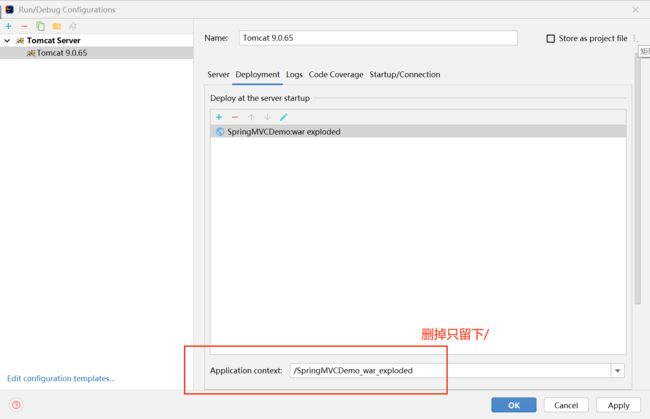The image size is (650, 419).
Task: Move artifact up arrow icon
Action: [x=251, y=117]
